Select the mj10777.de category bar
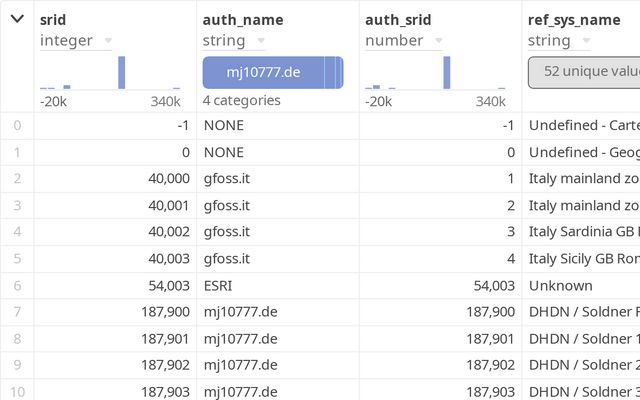The width and height of the screenshot is (640, 400). 266,73
